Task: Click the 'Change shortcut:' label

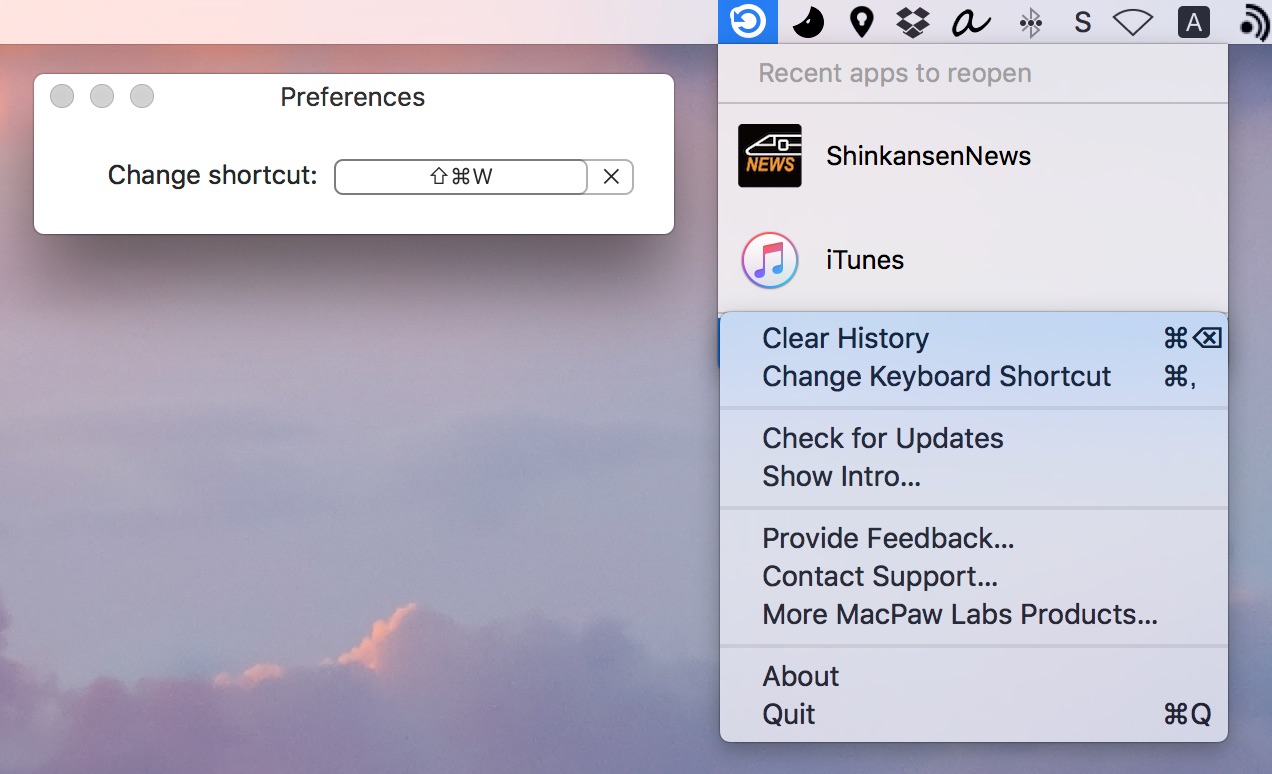Action: tap(212, 175)
